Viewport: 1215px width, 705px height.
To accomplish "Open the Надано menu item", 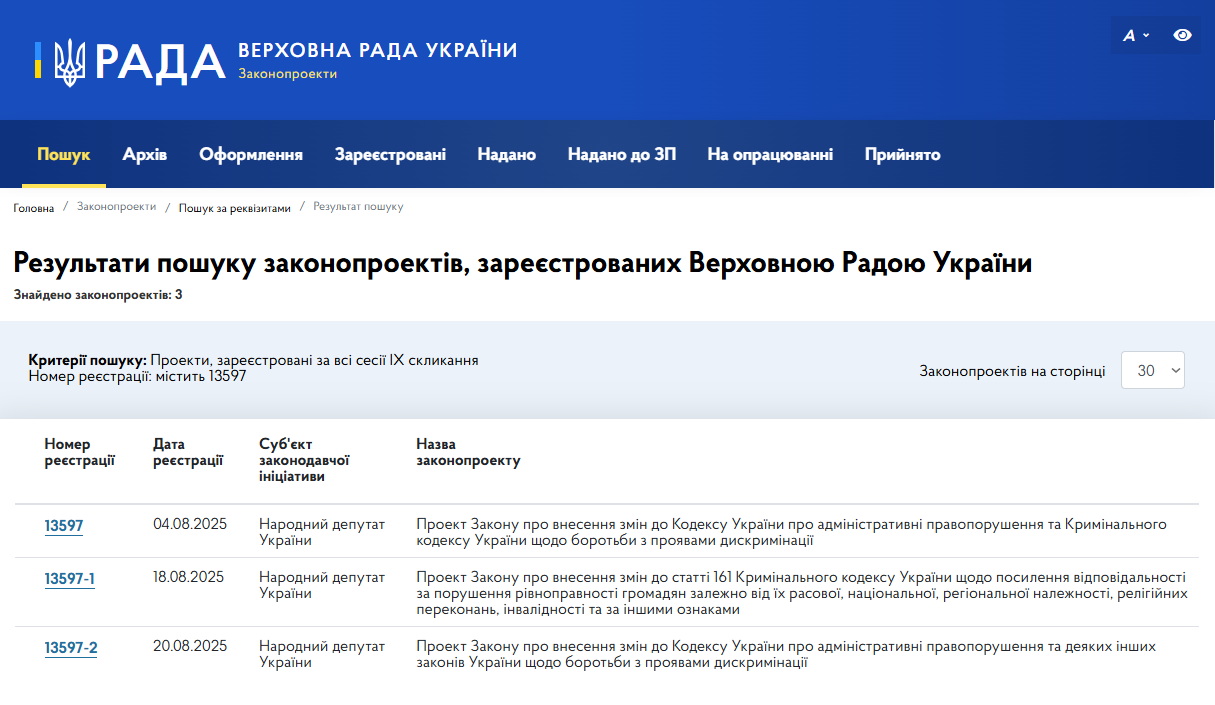I will (x=506, y=154).
